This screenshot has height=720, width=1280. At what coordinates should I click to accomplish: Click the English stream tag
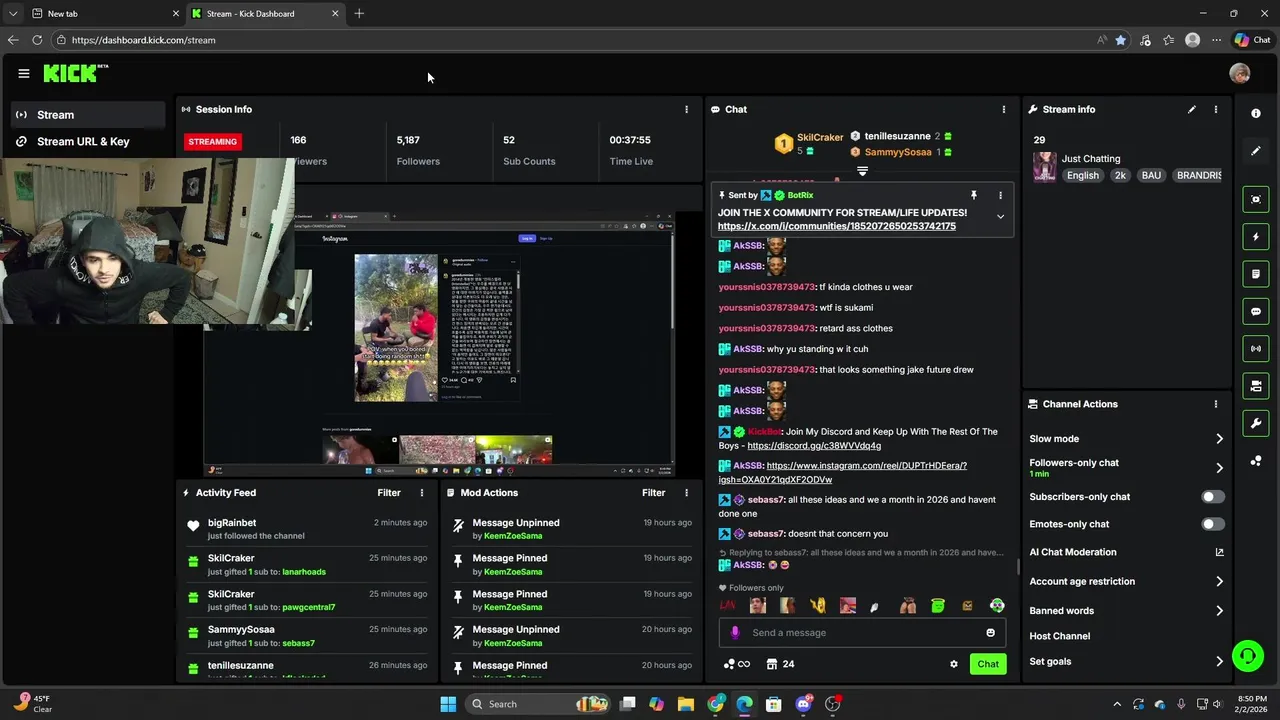click(1082, 175)
